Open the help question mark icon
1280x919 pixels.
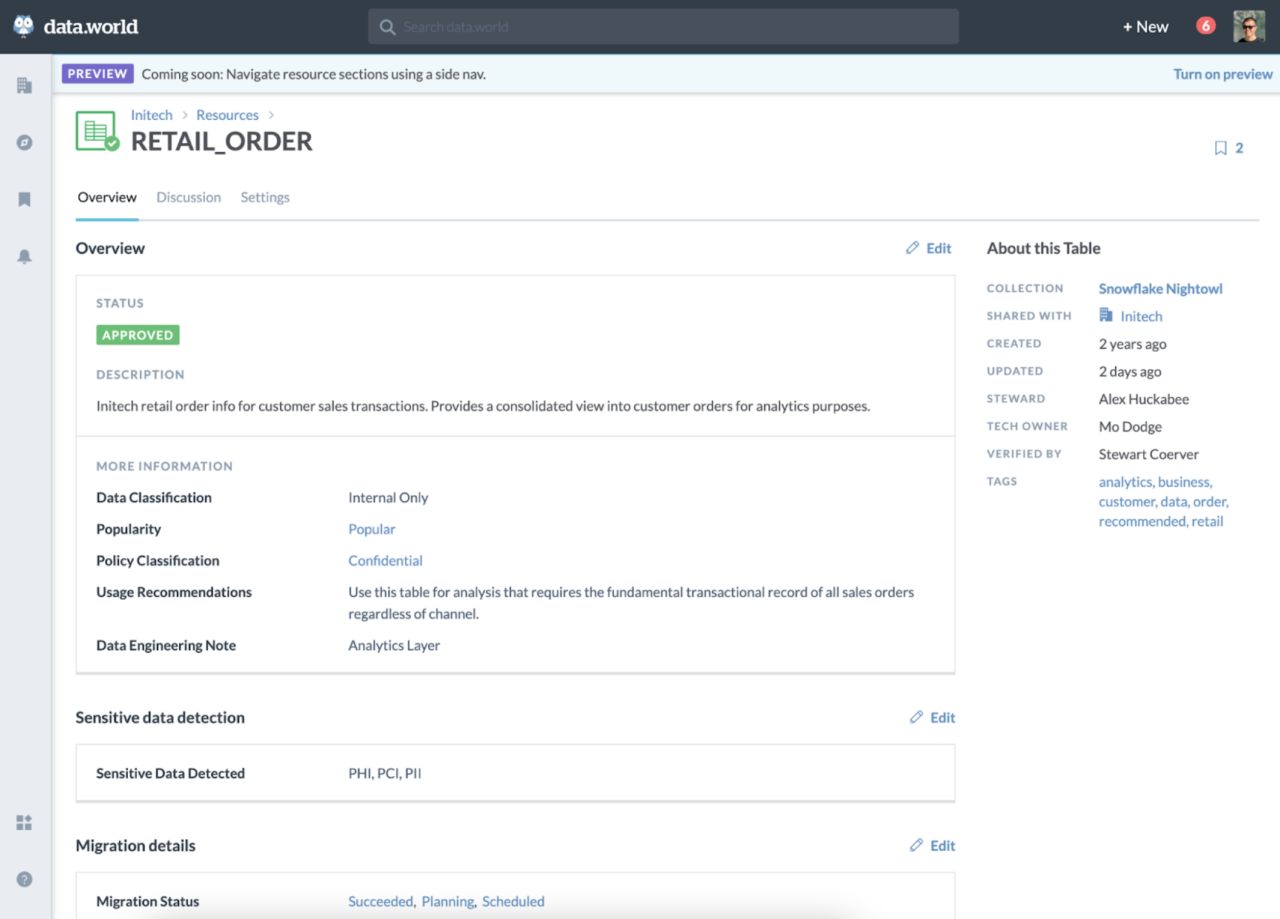[25, 880]
